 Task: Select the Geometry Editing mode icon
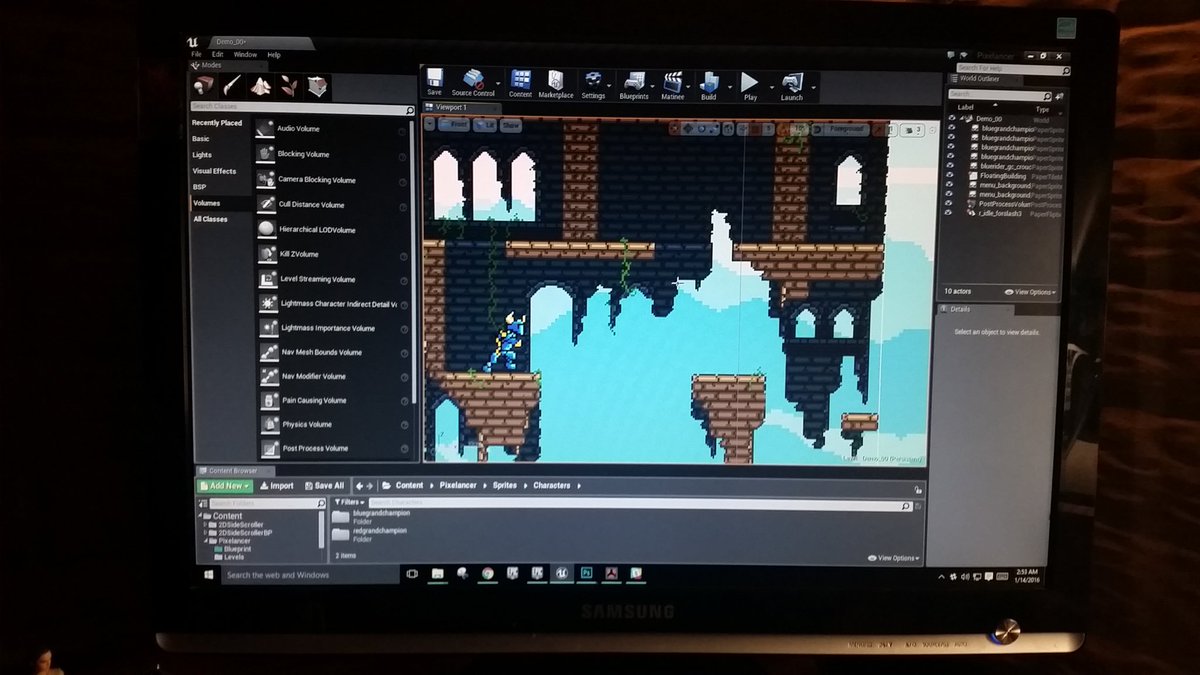click(318, 86)
